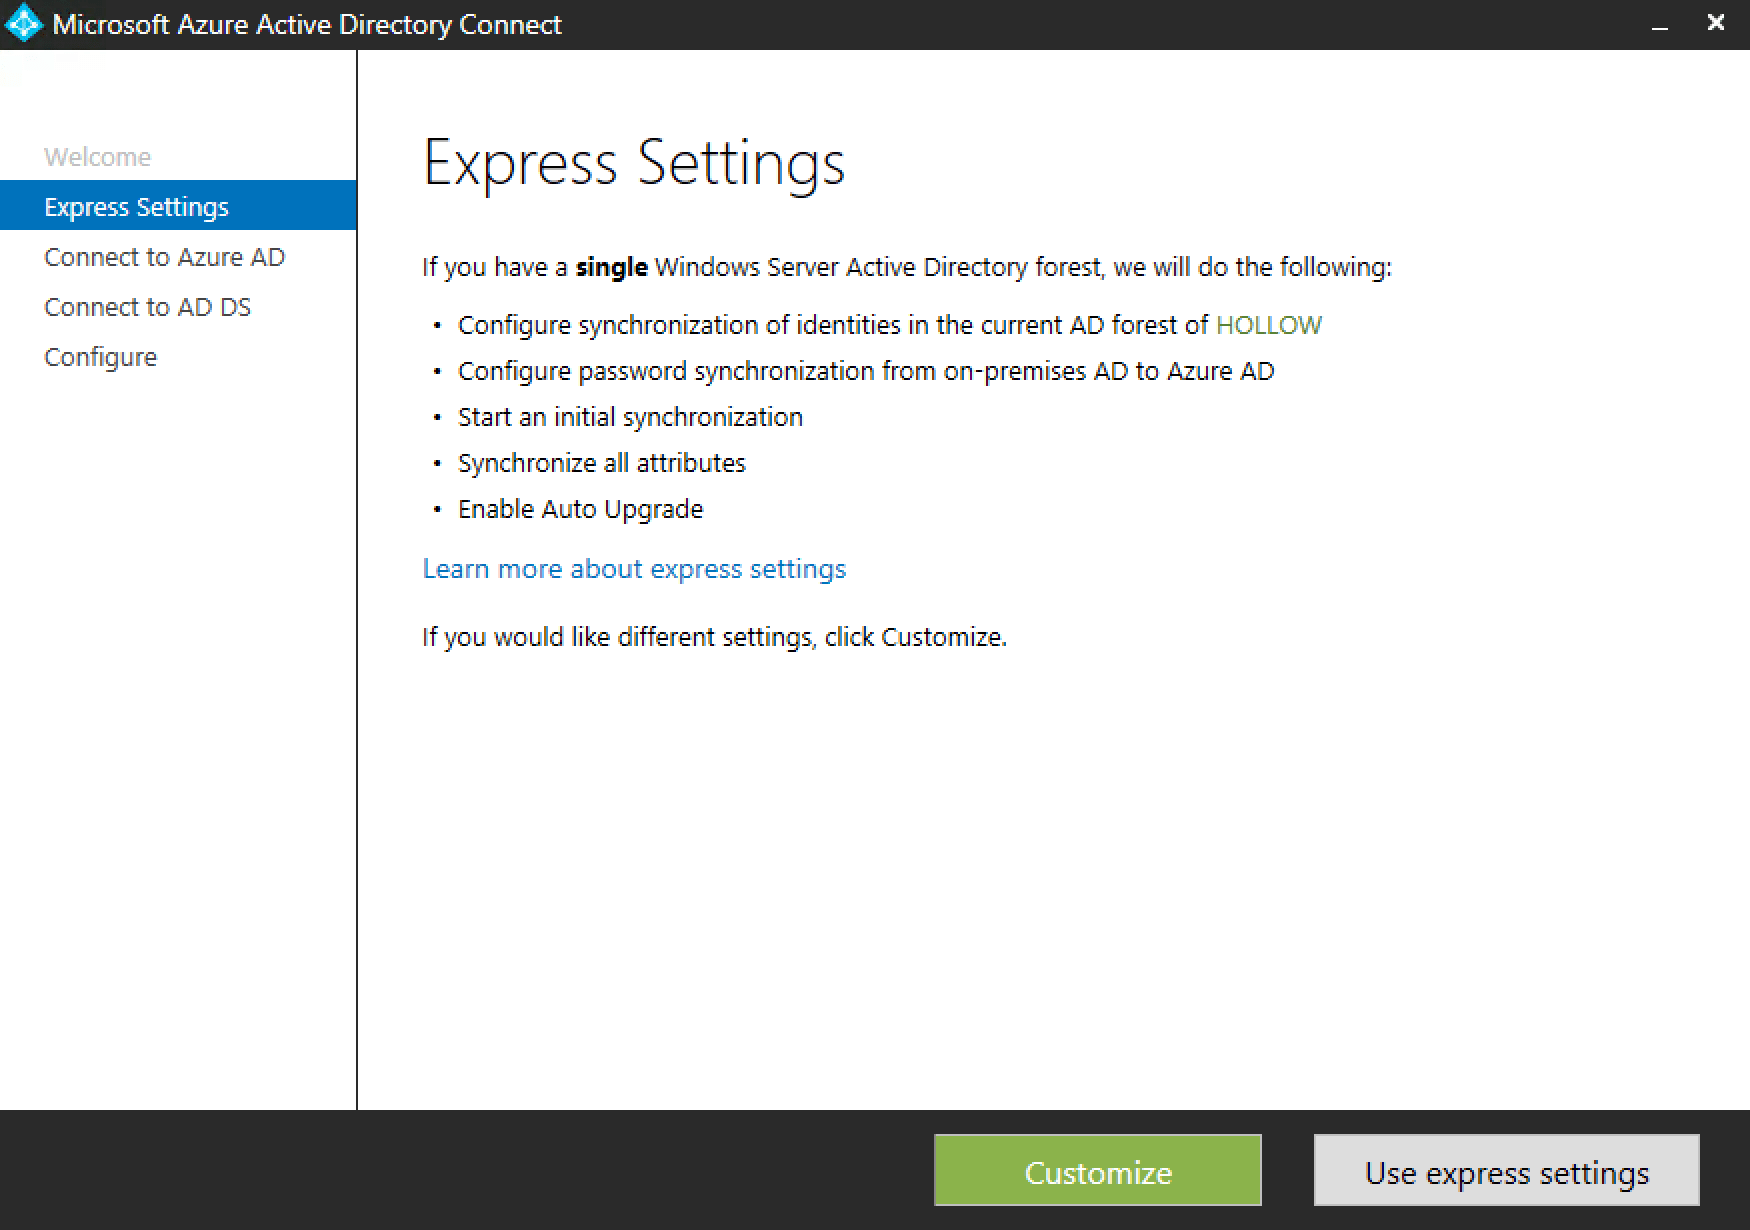Click the sentence about clicking Customize

[715, 636]
